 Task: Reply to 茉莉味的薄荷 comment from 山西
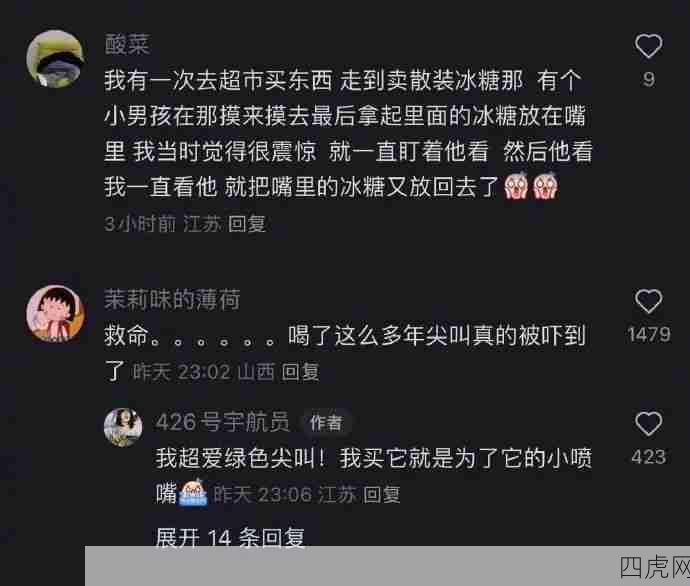pyautogui.click(x=300, y=372)
